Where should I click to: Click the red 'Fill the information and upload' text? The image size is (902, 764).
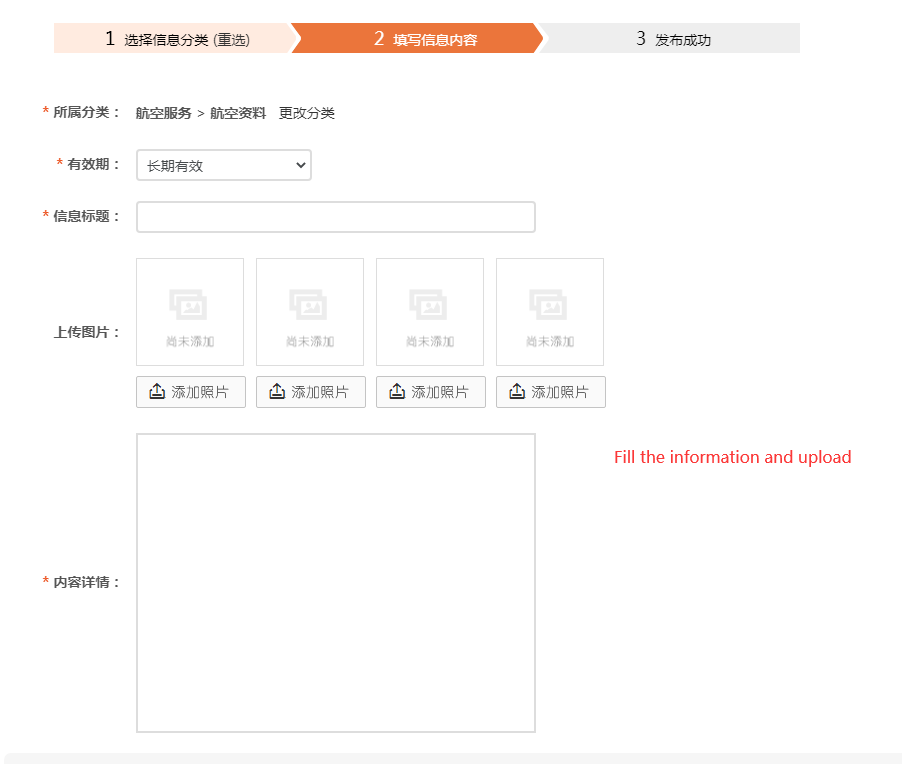(x=732, y=457)
